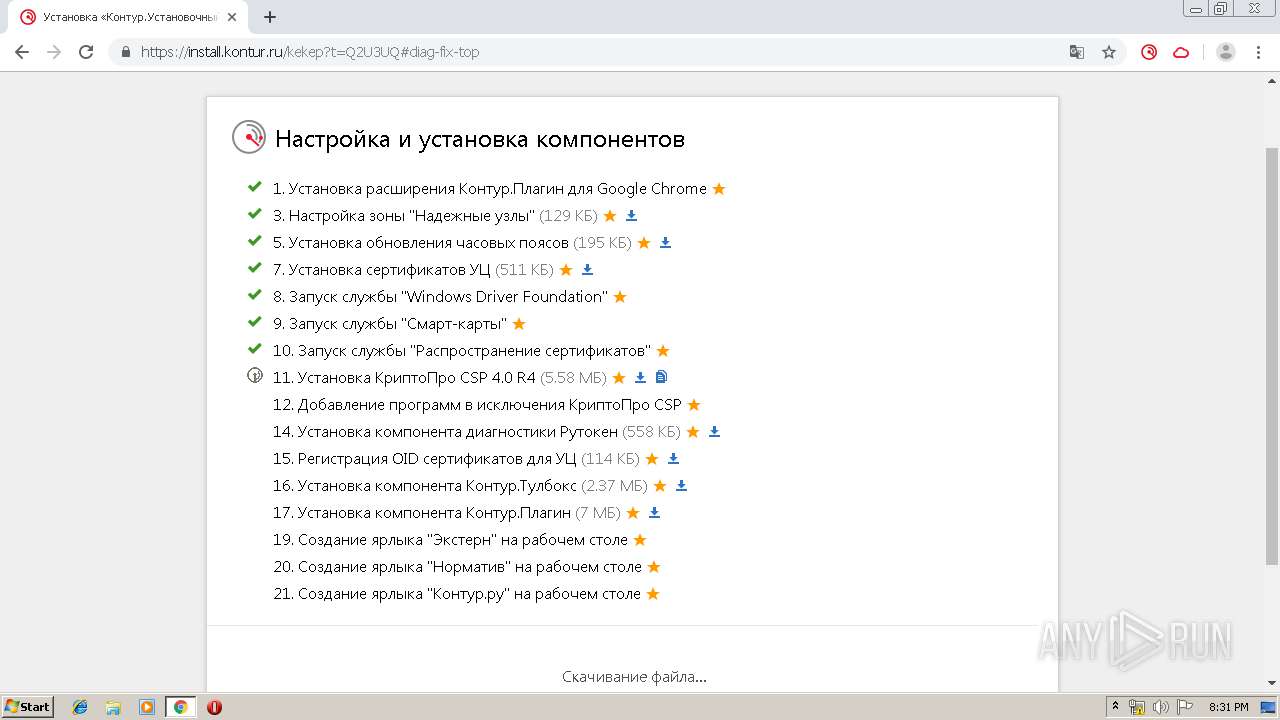
Task: Click the "Скачивание файла..." status text
Action: pyautogui.click(x=634, y=677)
